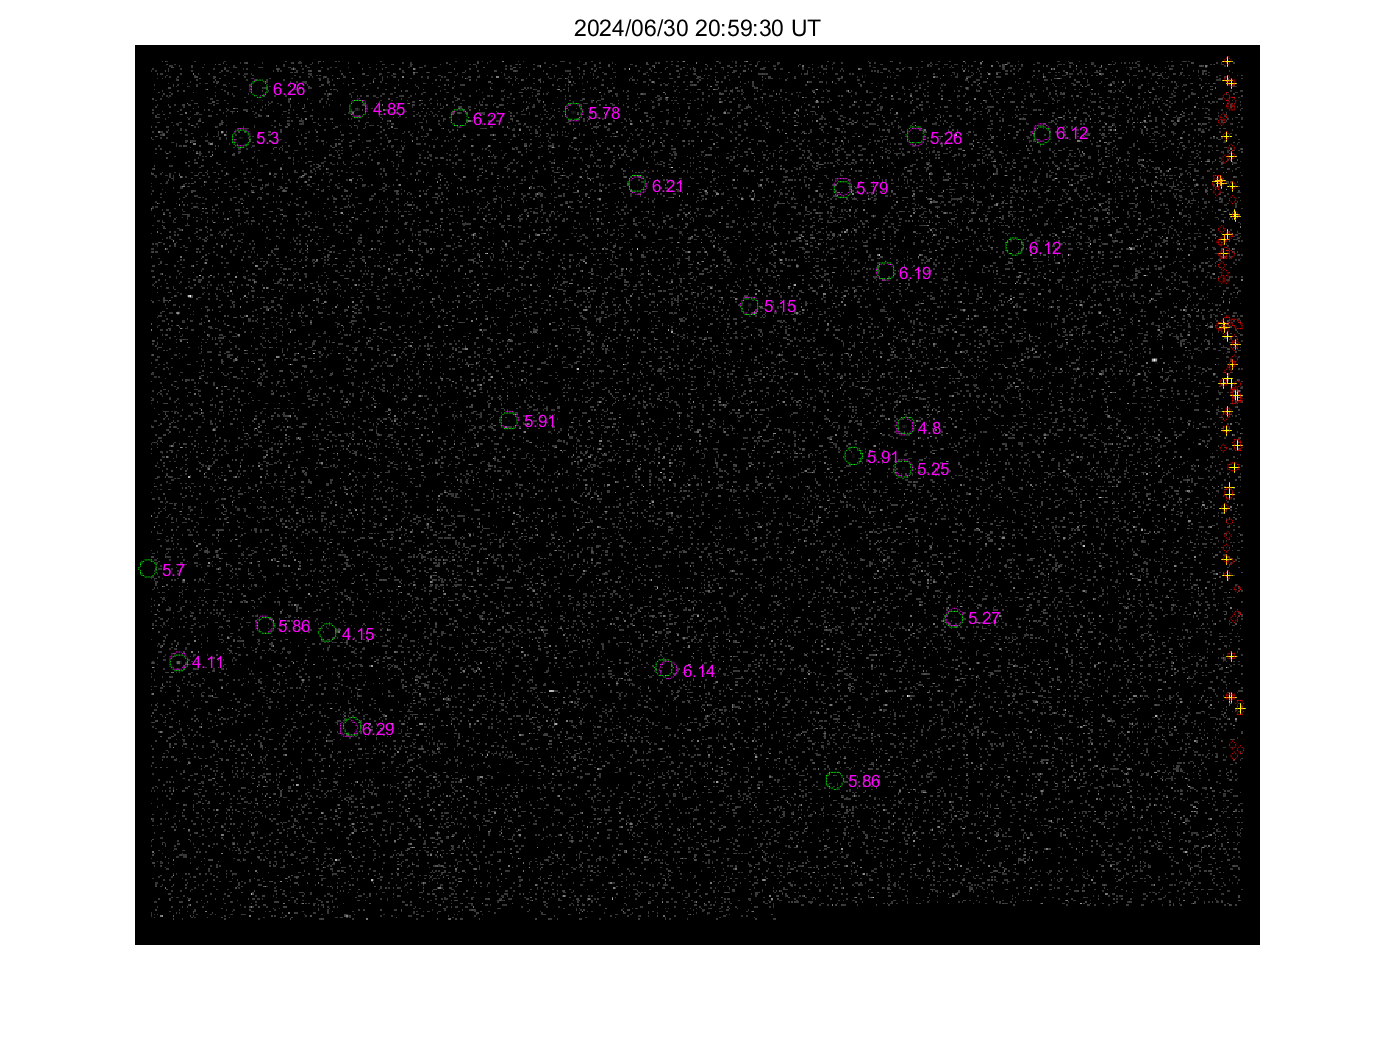Click the green circle marking star 5.3
The height and width of the screenshot is (1045, 1397).
241,138
